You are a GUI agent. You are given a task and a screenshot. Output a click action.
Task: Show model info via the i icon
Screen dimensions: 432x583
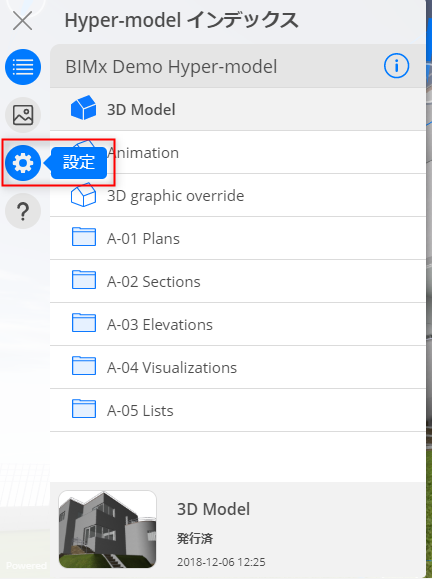(396, 66)
